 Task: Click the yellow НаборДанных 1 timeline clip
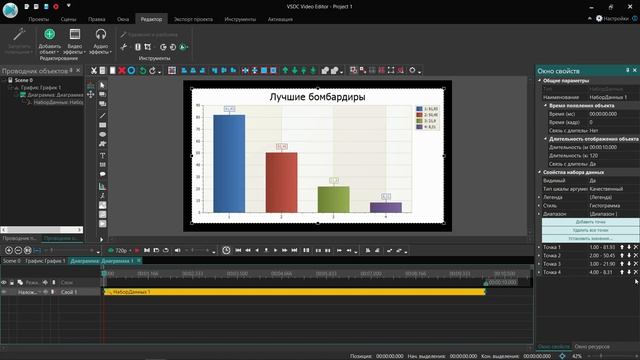(x=294, y=292)
